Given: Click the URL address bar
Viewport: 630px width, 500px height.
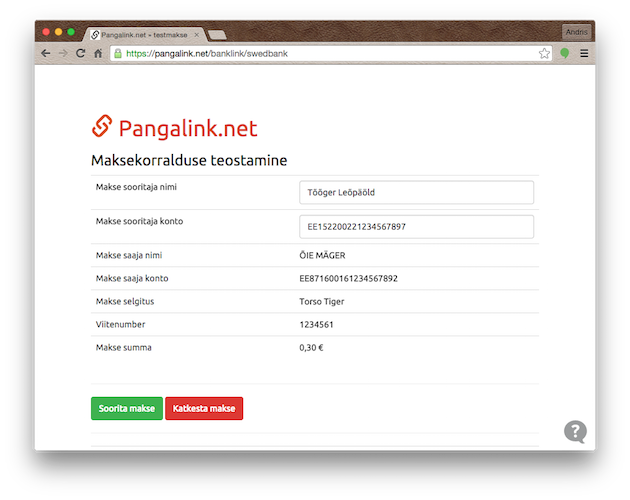Looking at the screenshot, I should 330,53.
